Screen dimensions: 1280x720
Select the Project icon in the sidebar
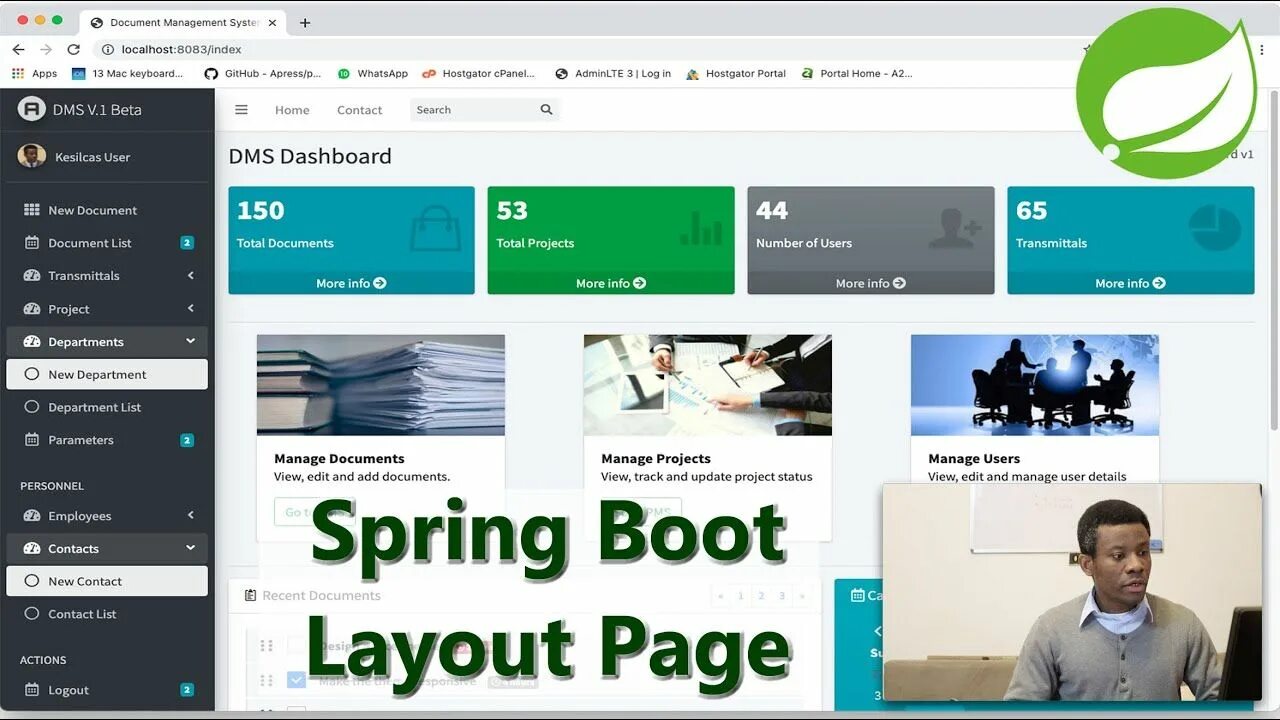click(x=31, y=308)
